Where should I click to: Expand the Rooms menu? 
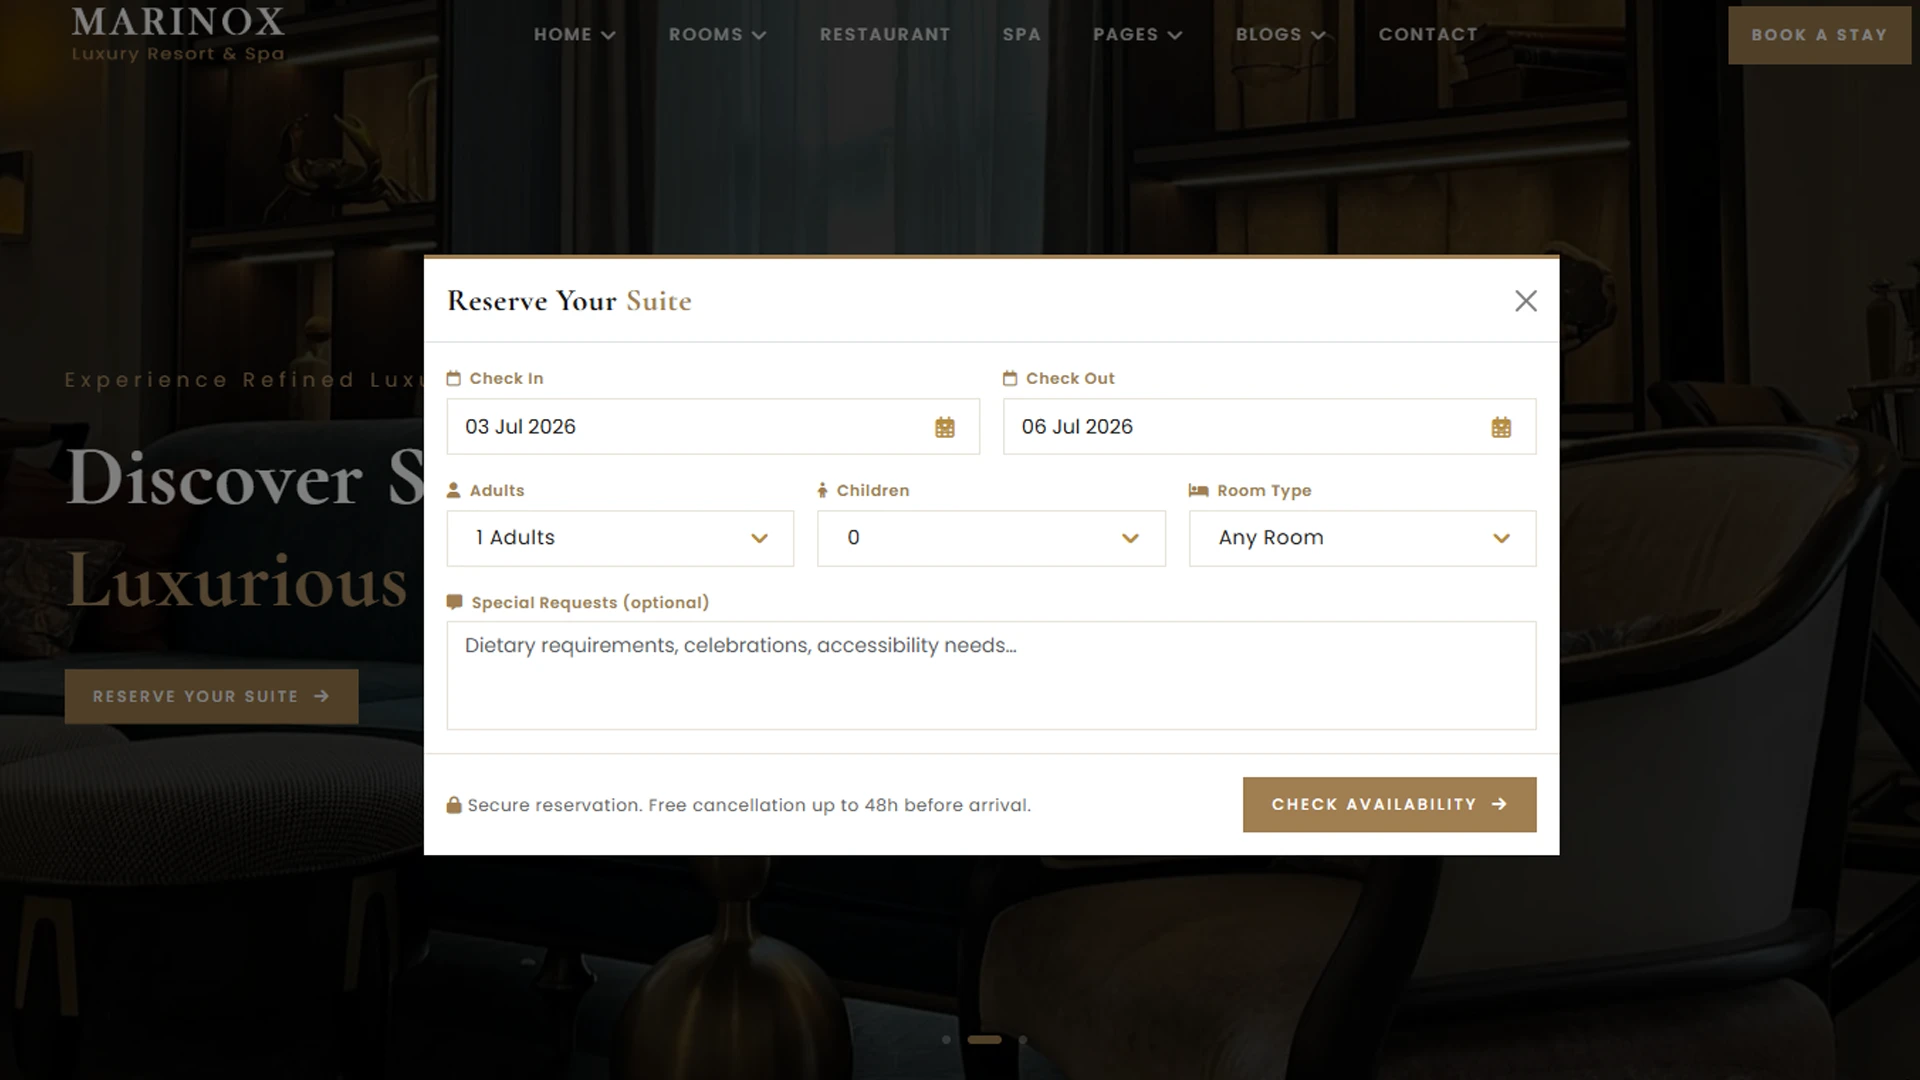click(x=717, y=34)
